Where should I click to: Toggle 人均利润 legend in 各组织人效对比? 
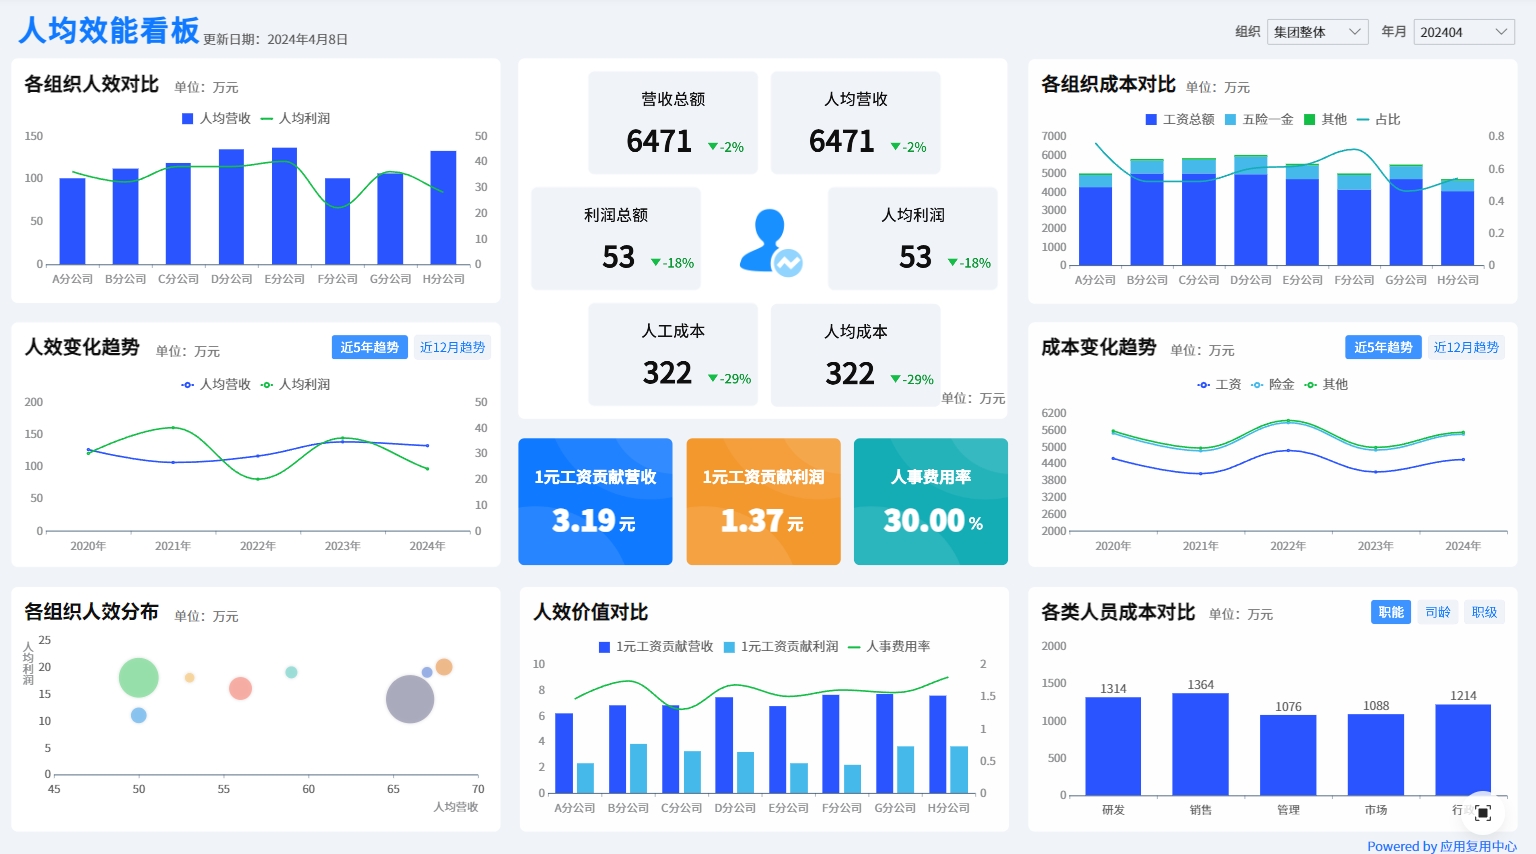pyautogui.click(x=295, y=118)
